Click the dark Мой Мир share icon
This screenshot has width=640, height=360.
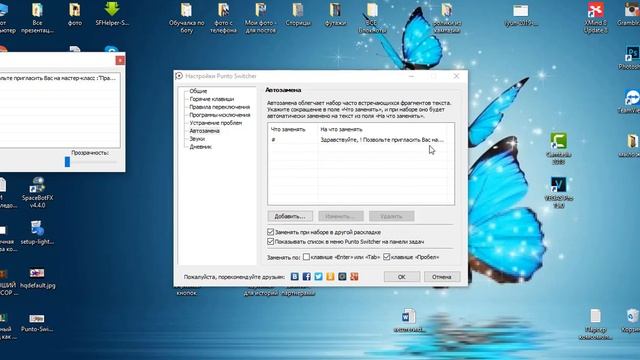342,277
